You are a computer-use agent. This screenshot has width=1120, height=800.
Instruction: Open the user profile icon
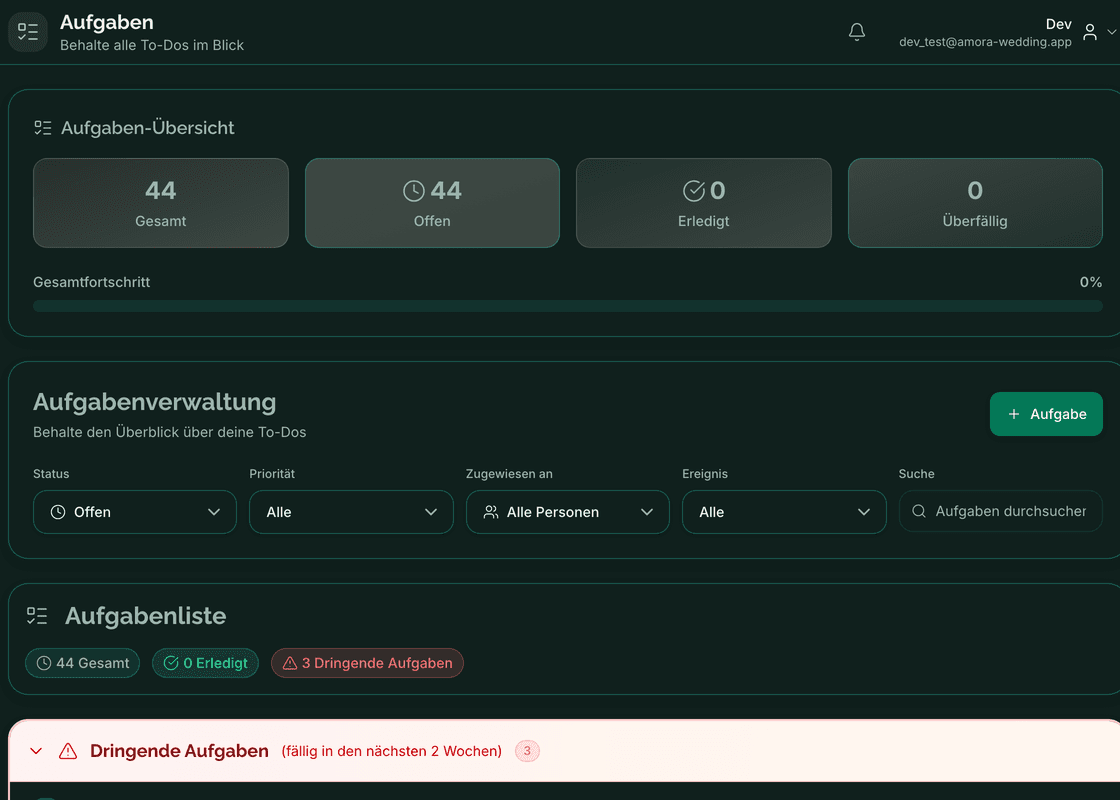pyautogui.click(x=1089, y=32)
